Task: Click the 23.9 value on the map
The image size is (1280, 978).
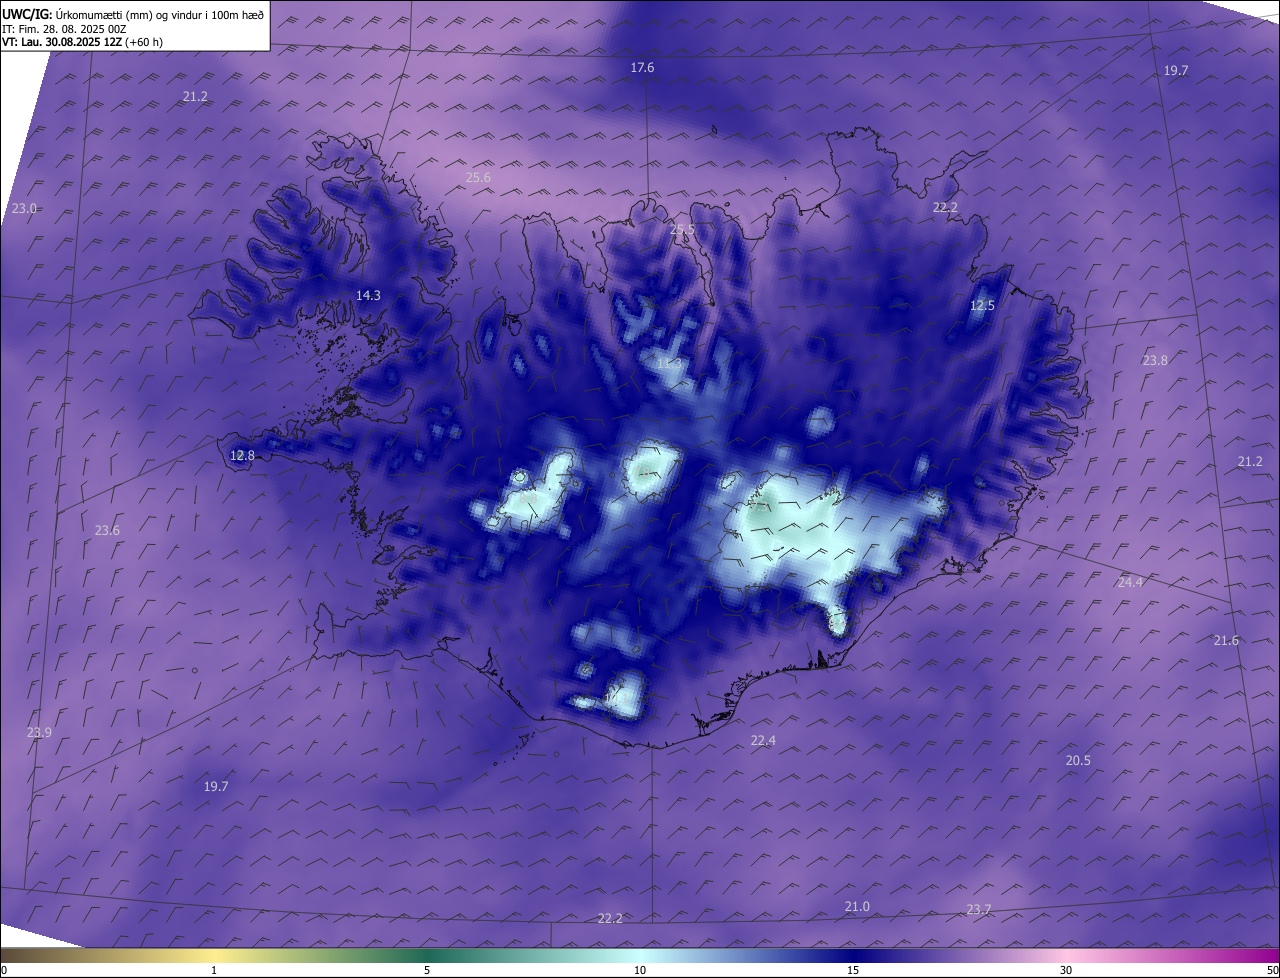Action: pyautogui.click(x=39, y=732)
